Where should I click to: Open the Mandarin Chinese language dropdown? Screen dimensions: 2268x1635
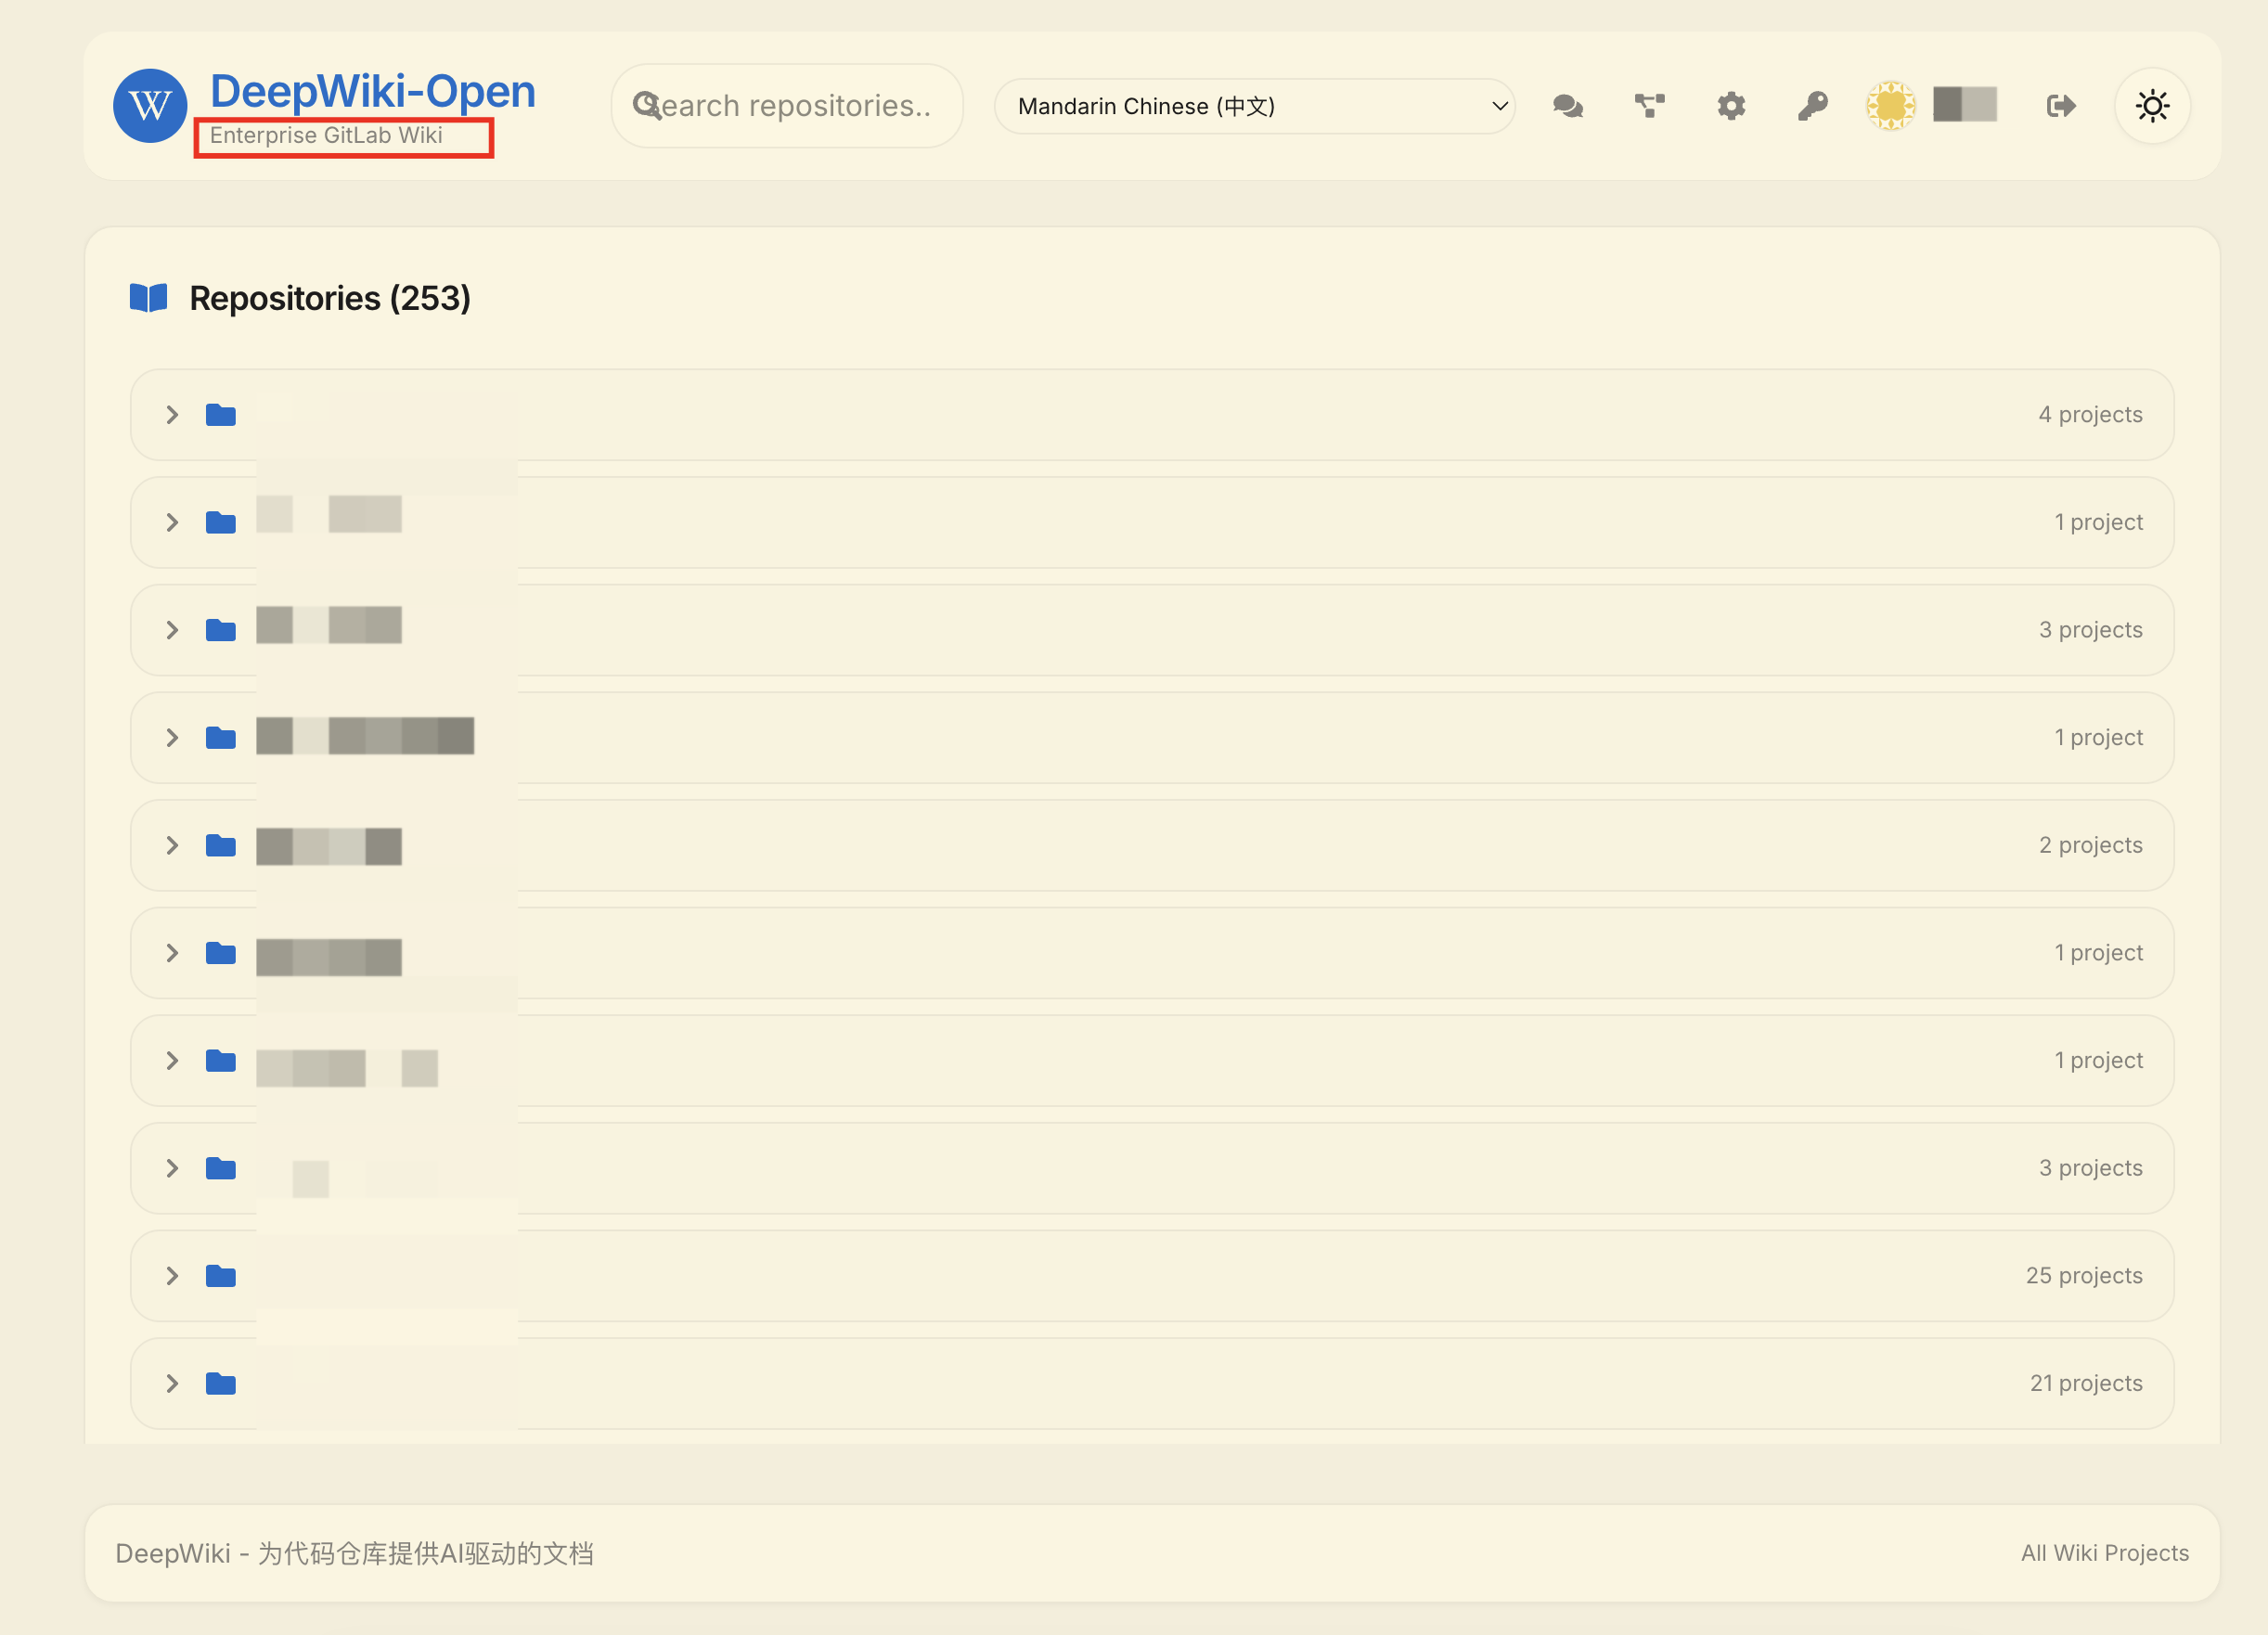(1254, 106)
